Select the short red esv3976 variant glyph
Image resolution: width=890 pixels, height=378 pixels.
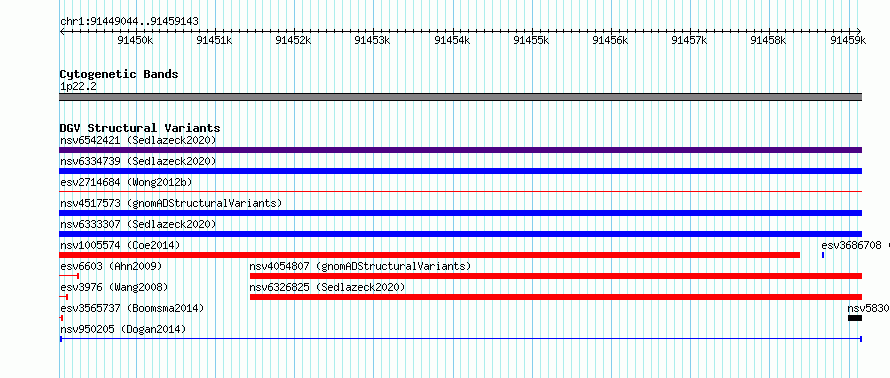tap(64, 297)
